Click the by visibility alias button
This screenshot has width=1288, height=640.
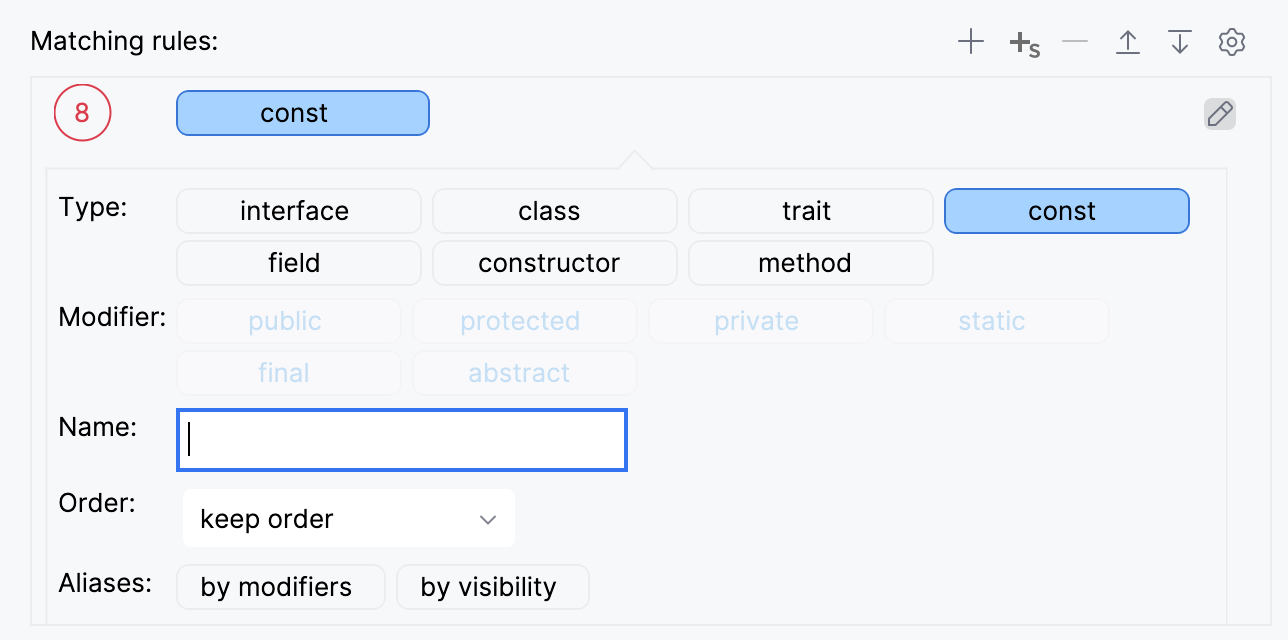(x=492, y=587)
